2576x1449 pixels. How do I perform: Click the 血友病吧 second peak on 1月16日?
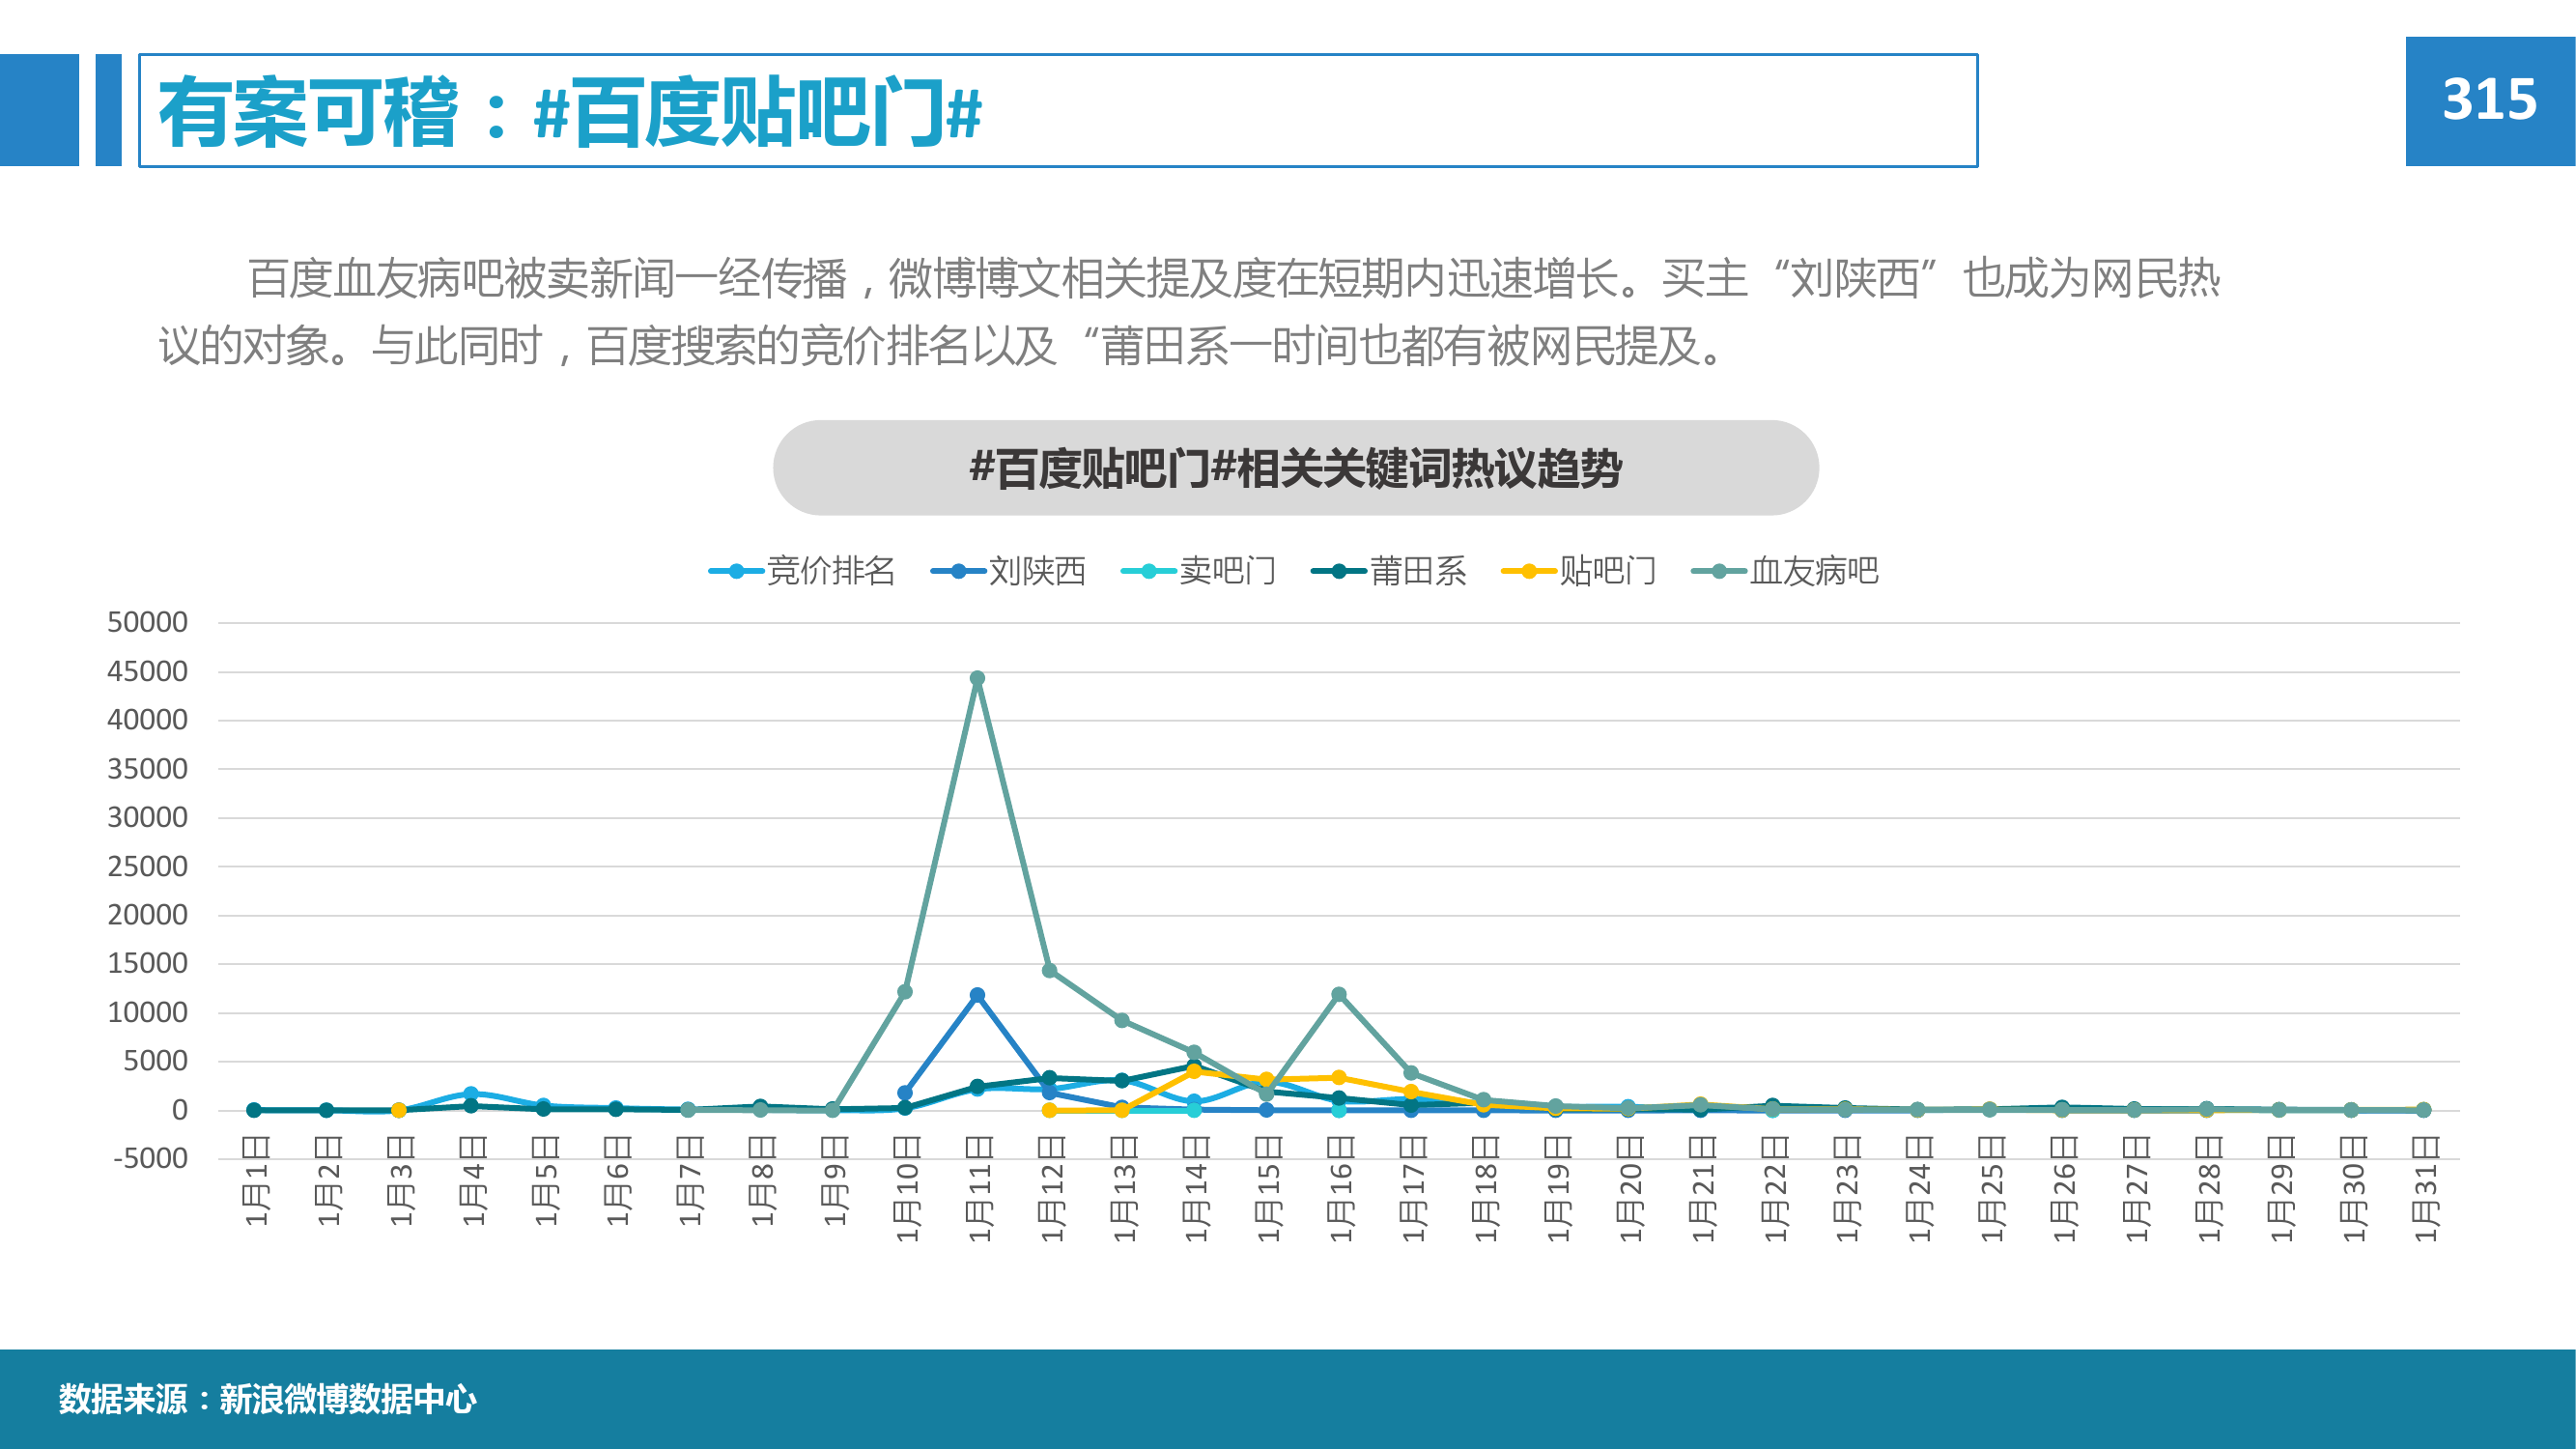(1339, 994)
